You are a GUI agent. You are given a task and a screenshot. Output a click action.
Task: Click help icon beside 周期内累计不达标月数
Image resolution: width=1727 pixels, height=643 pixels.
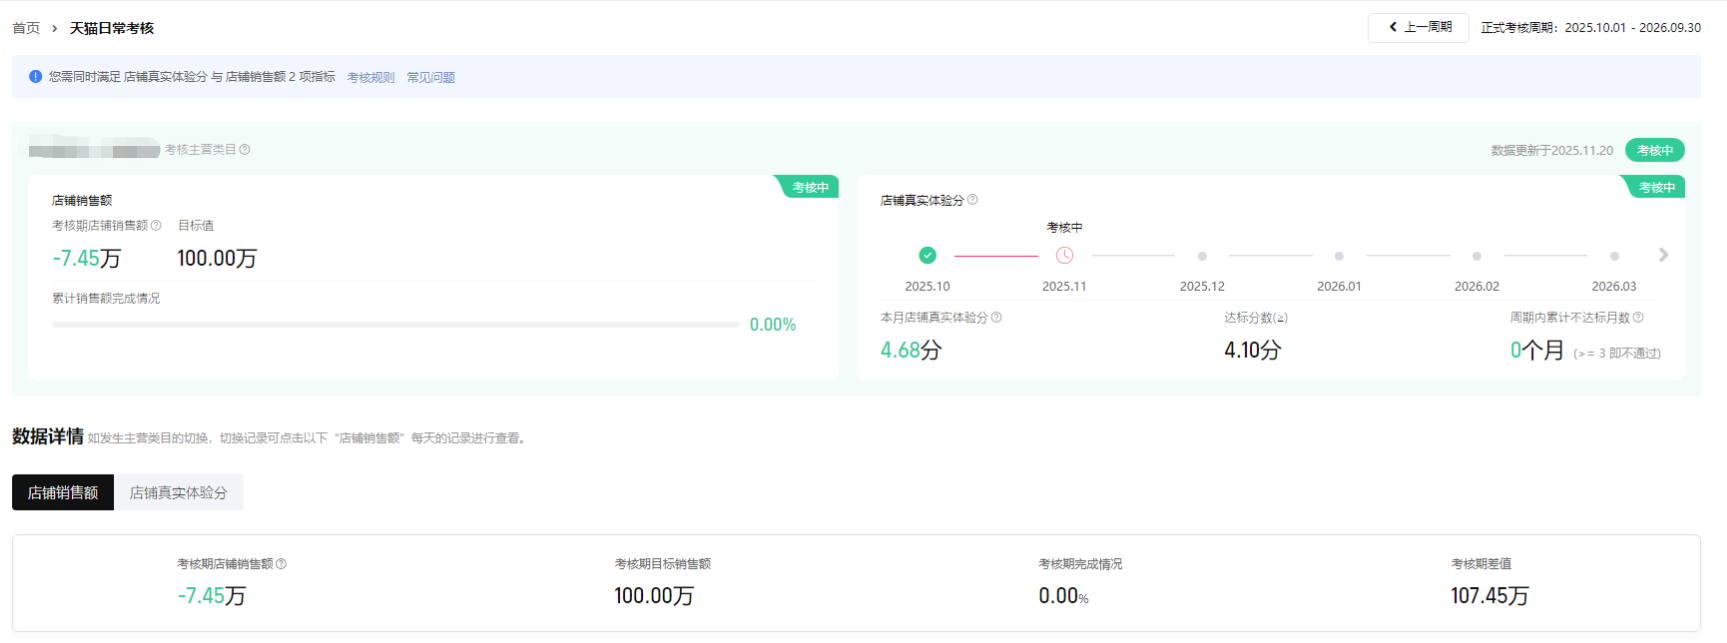pos(1638,318)
